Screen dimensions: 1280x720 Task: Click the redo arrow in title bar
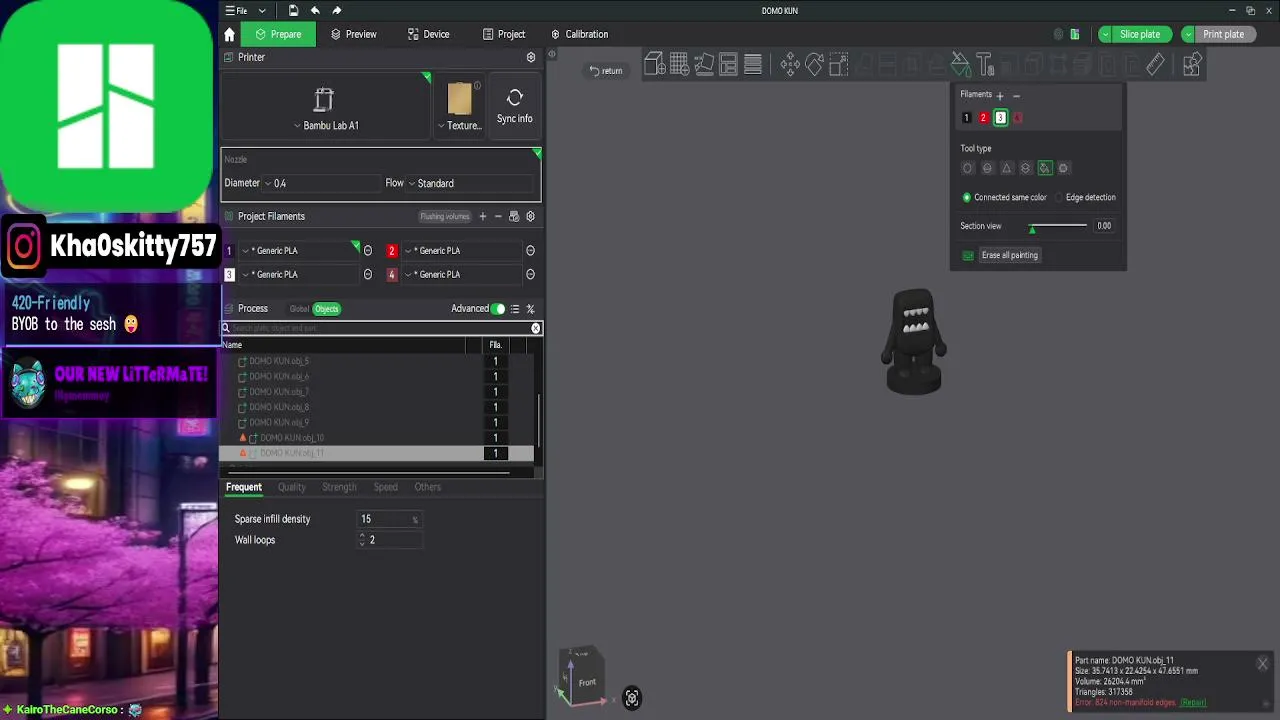337,11
